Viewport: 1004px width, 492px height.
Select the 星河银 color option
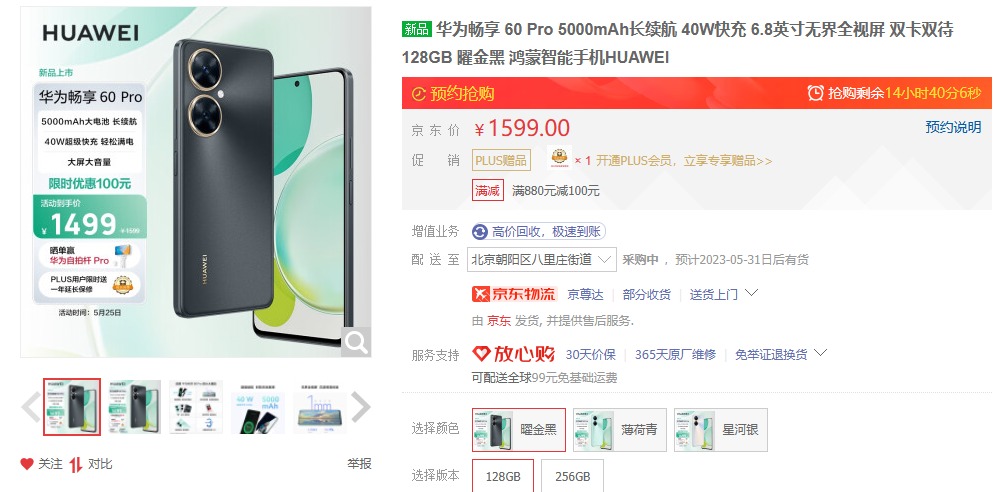pyautogui.click(x=721, y=430)
